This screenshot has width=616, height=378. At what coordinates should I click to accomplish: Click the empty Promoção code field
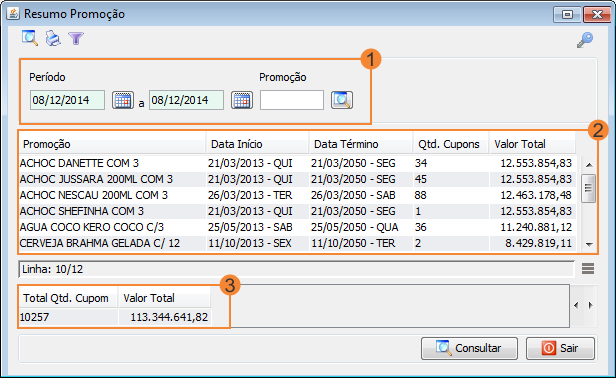point(292,100)
